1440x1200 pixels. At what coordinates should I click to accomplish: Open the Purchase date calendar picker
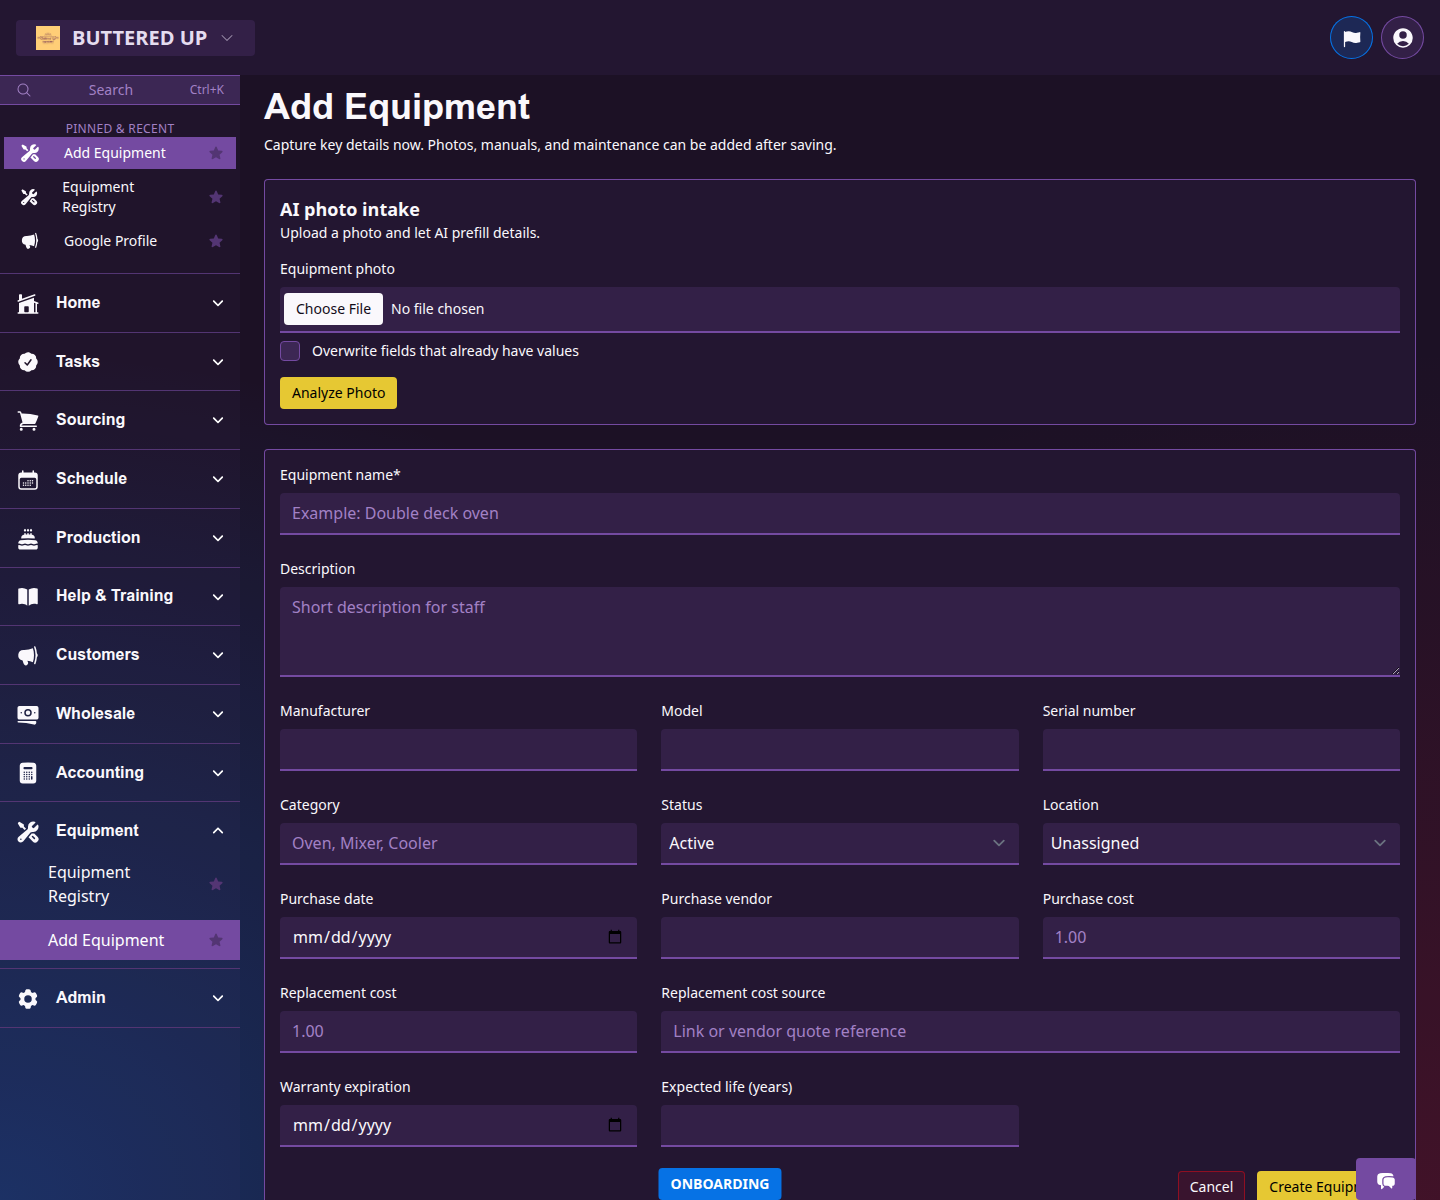click(x=614, y=937)
